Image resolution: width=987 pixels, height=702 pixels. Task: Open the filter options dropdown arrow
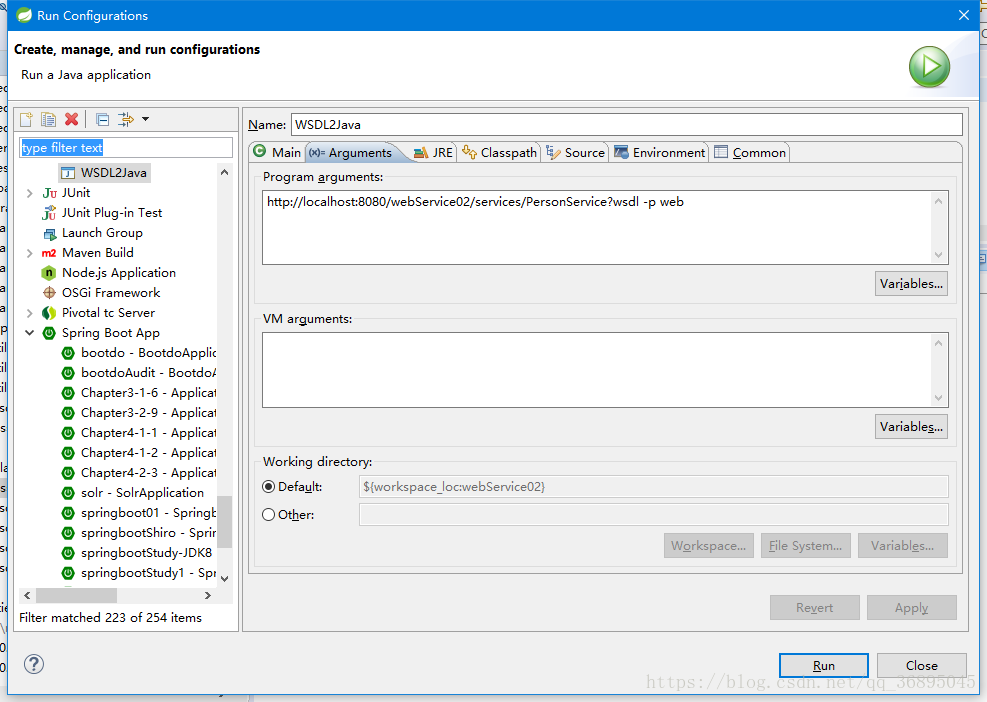(145, 119)
